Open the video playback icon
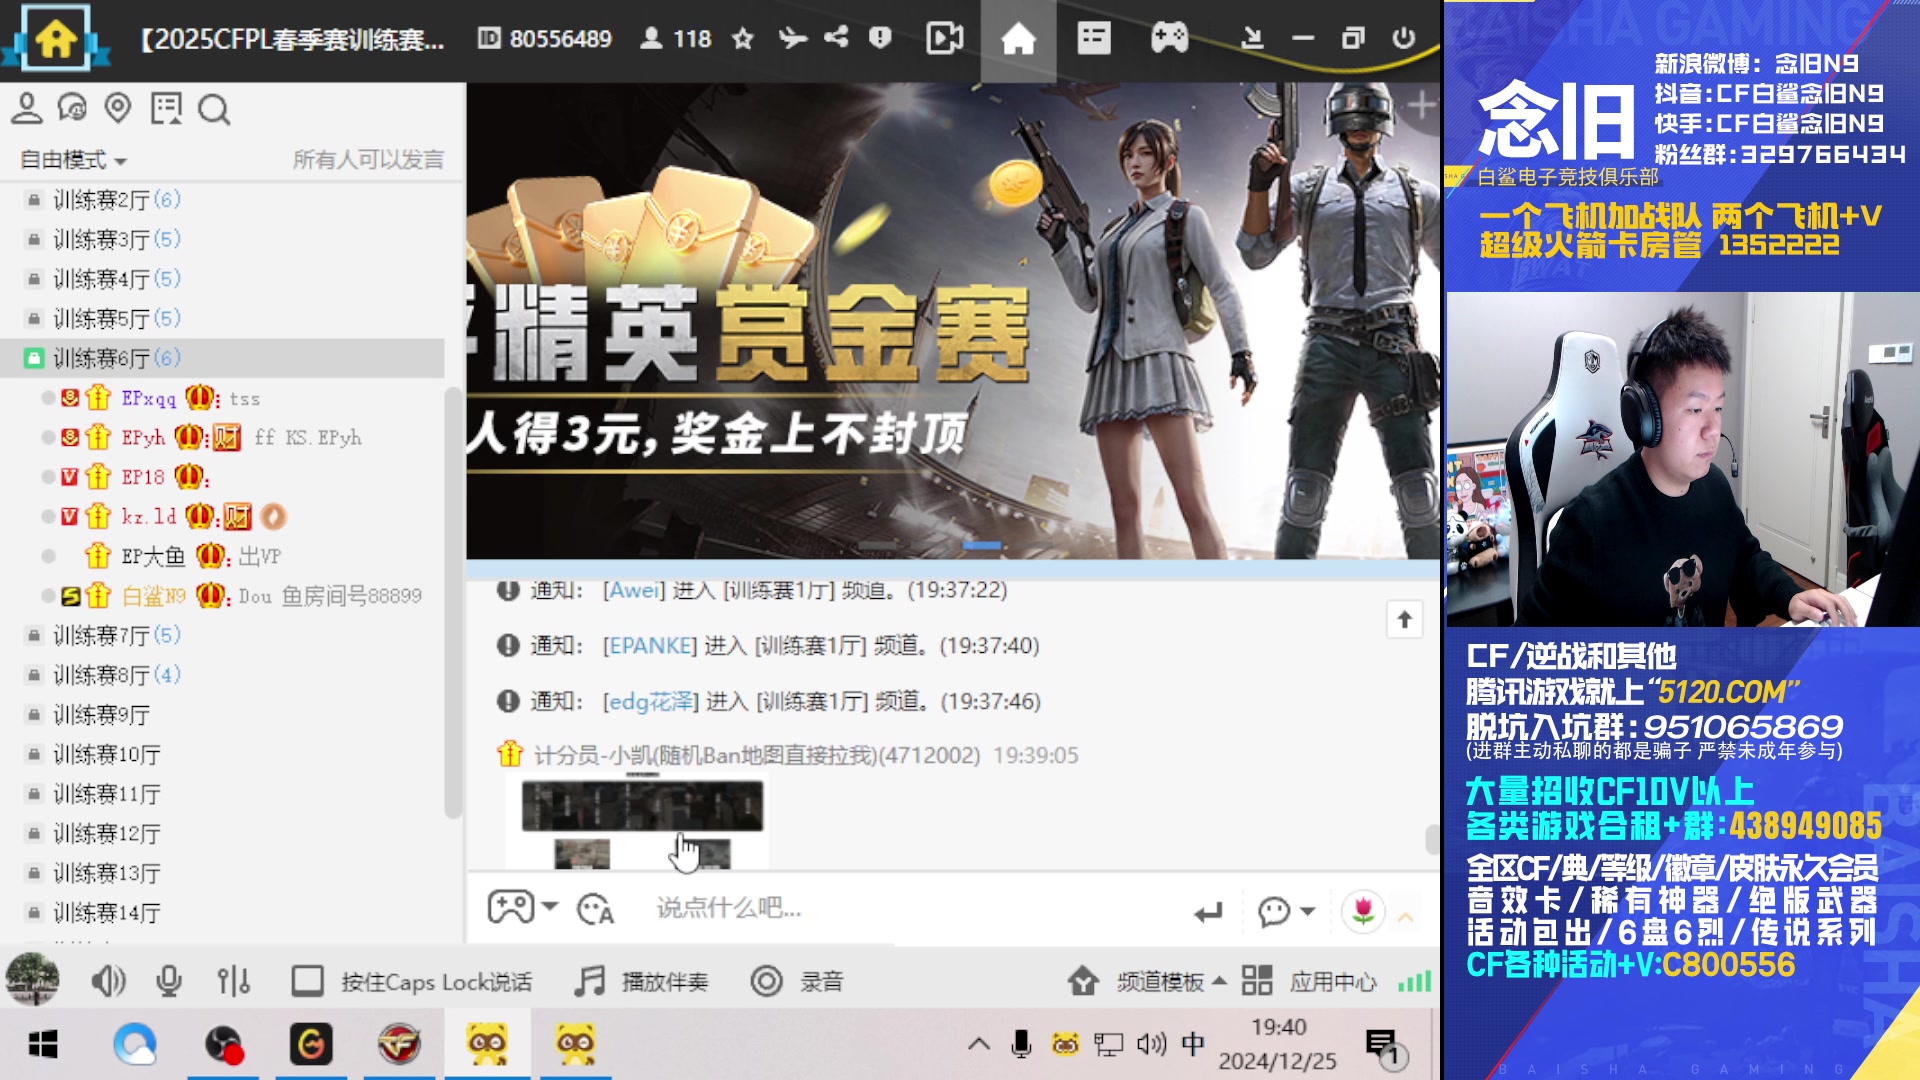 [x=944, y=39]
